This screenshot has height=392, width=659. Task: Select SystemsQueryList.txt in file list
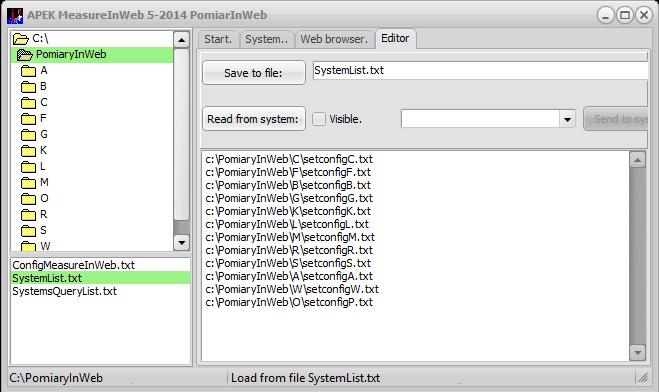click(64, 291)
